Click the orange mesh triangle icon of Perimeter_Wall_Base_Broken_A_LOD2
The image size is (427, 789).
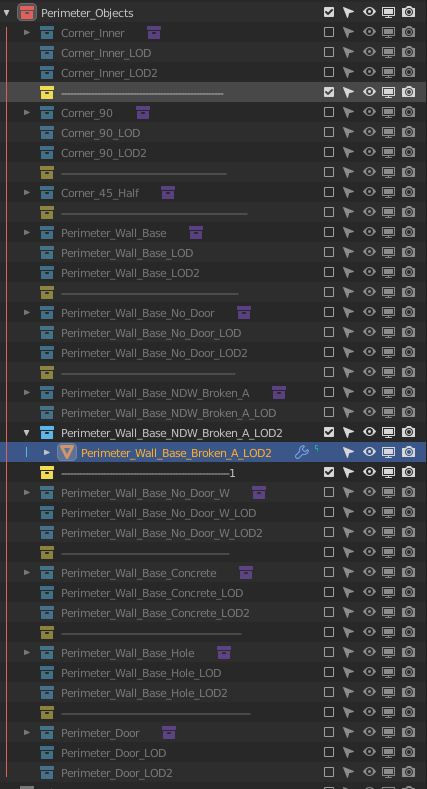(67, 452)
